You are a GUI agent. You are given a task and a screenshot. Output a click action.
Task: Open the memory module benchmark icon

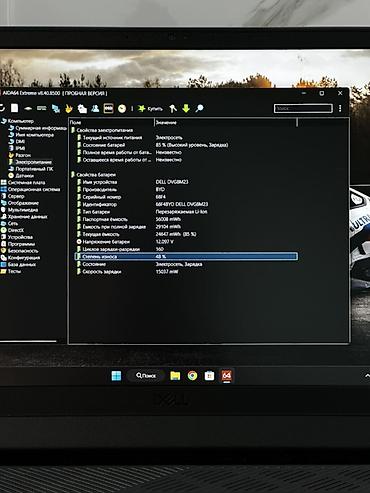tap(42, 108)
